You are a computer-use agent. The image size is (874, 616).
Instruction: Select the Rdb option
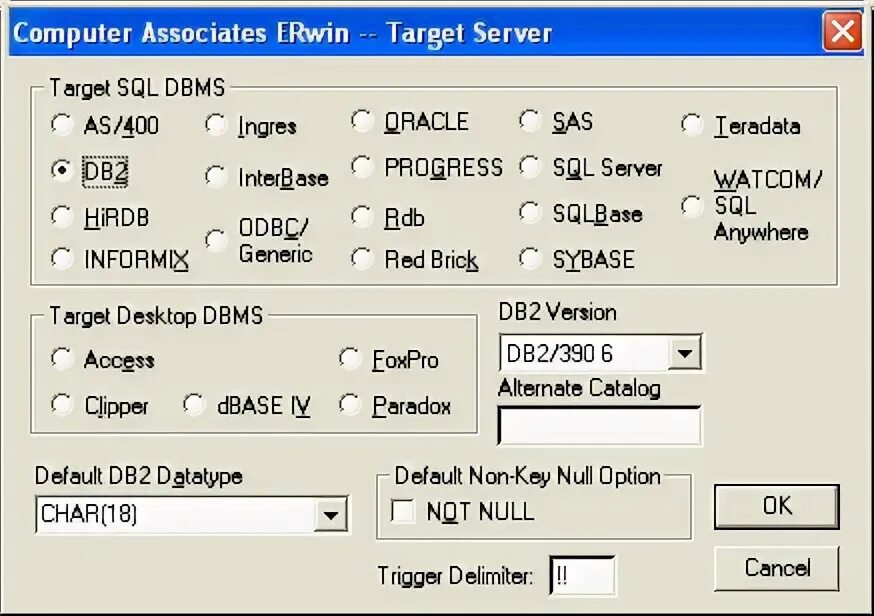362,216
